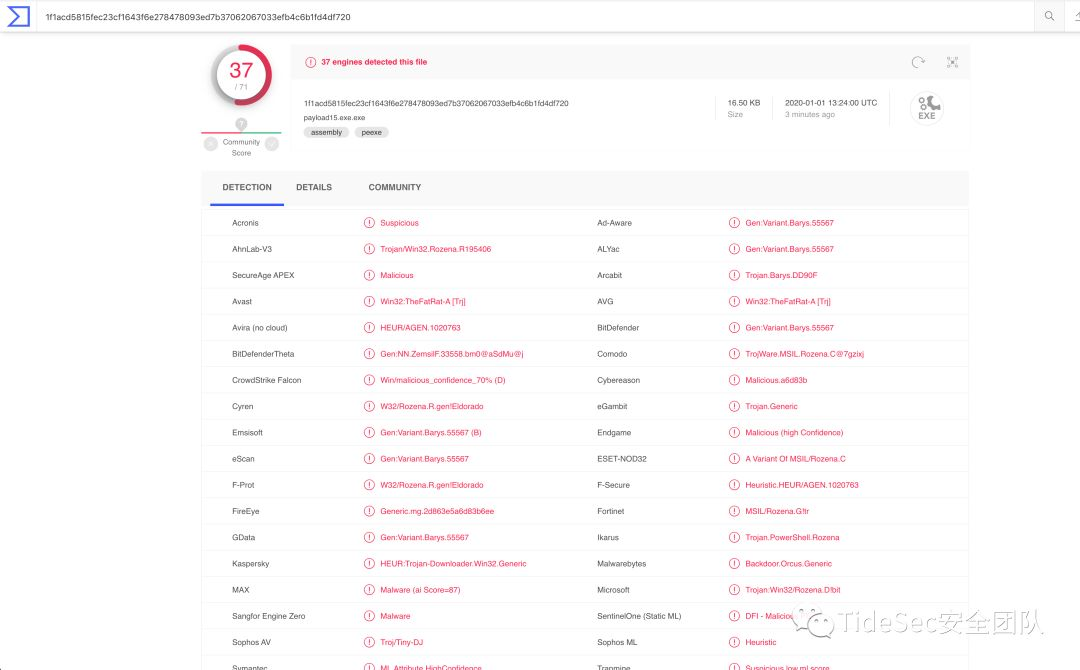Click the alert icon in the FireEye row

pyautogui.click(x=369, y=512)
